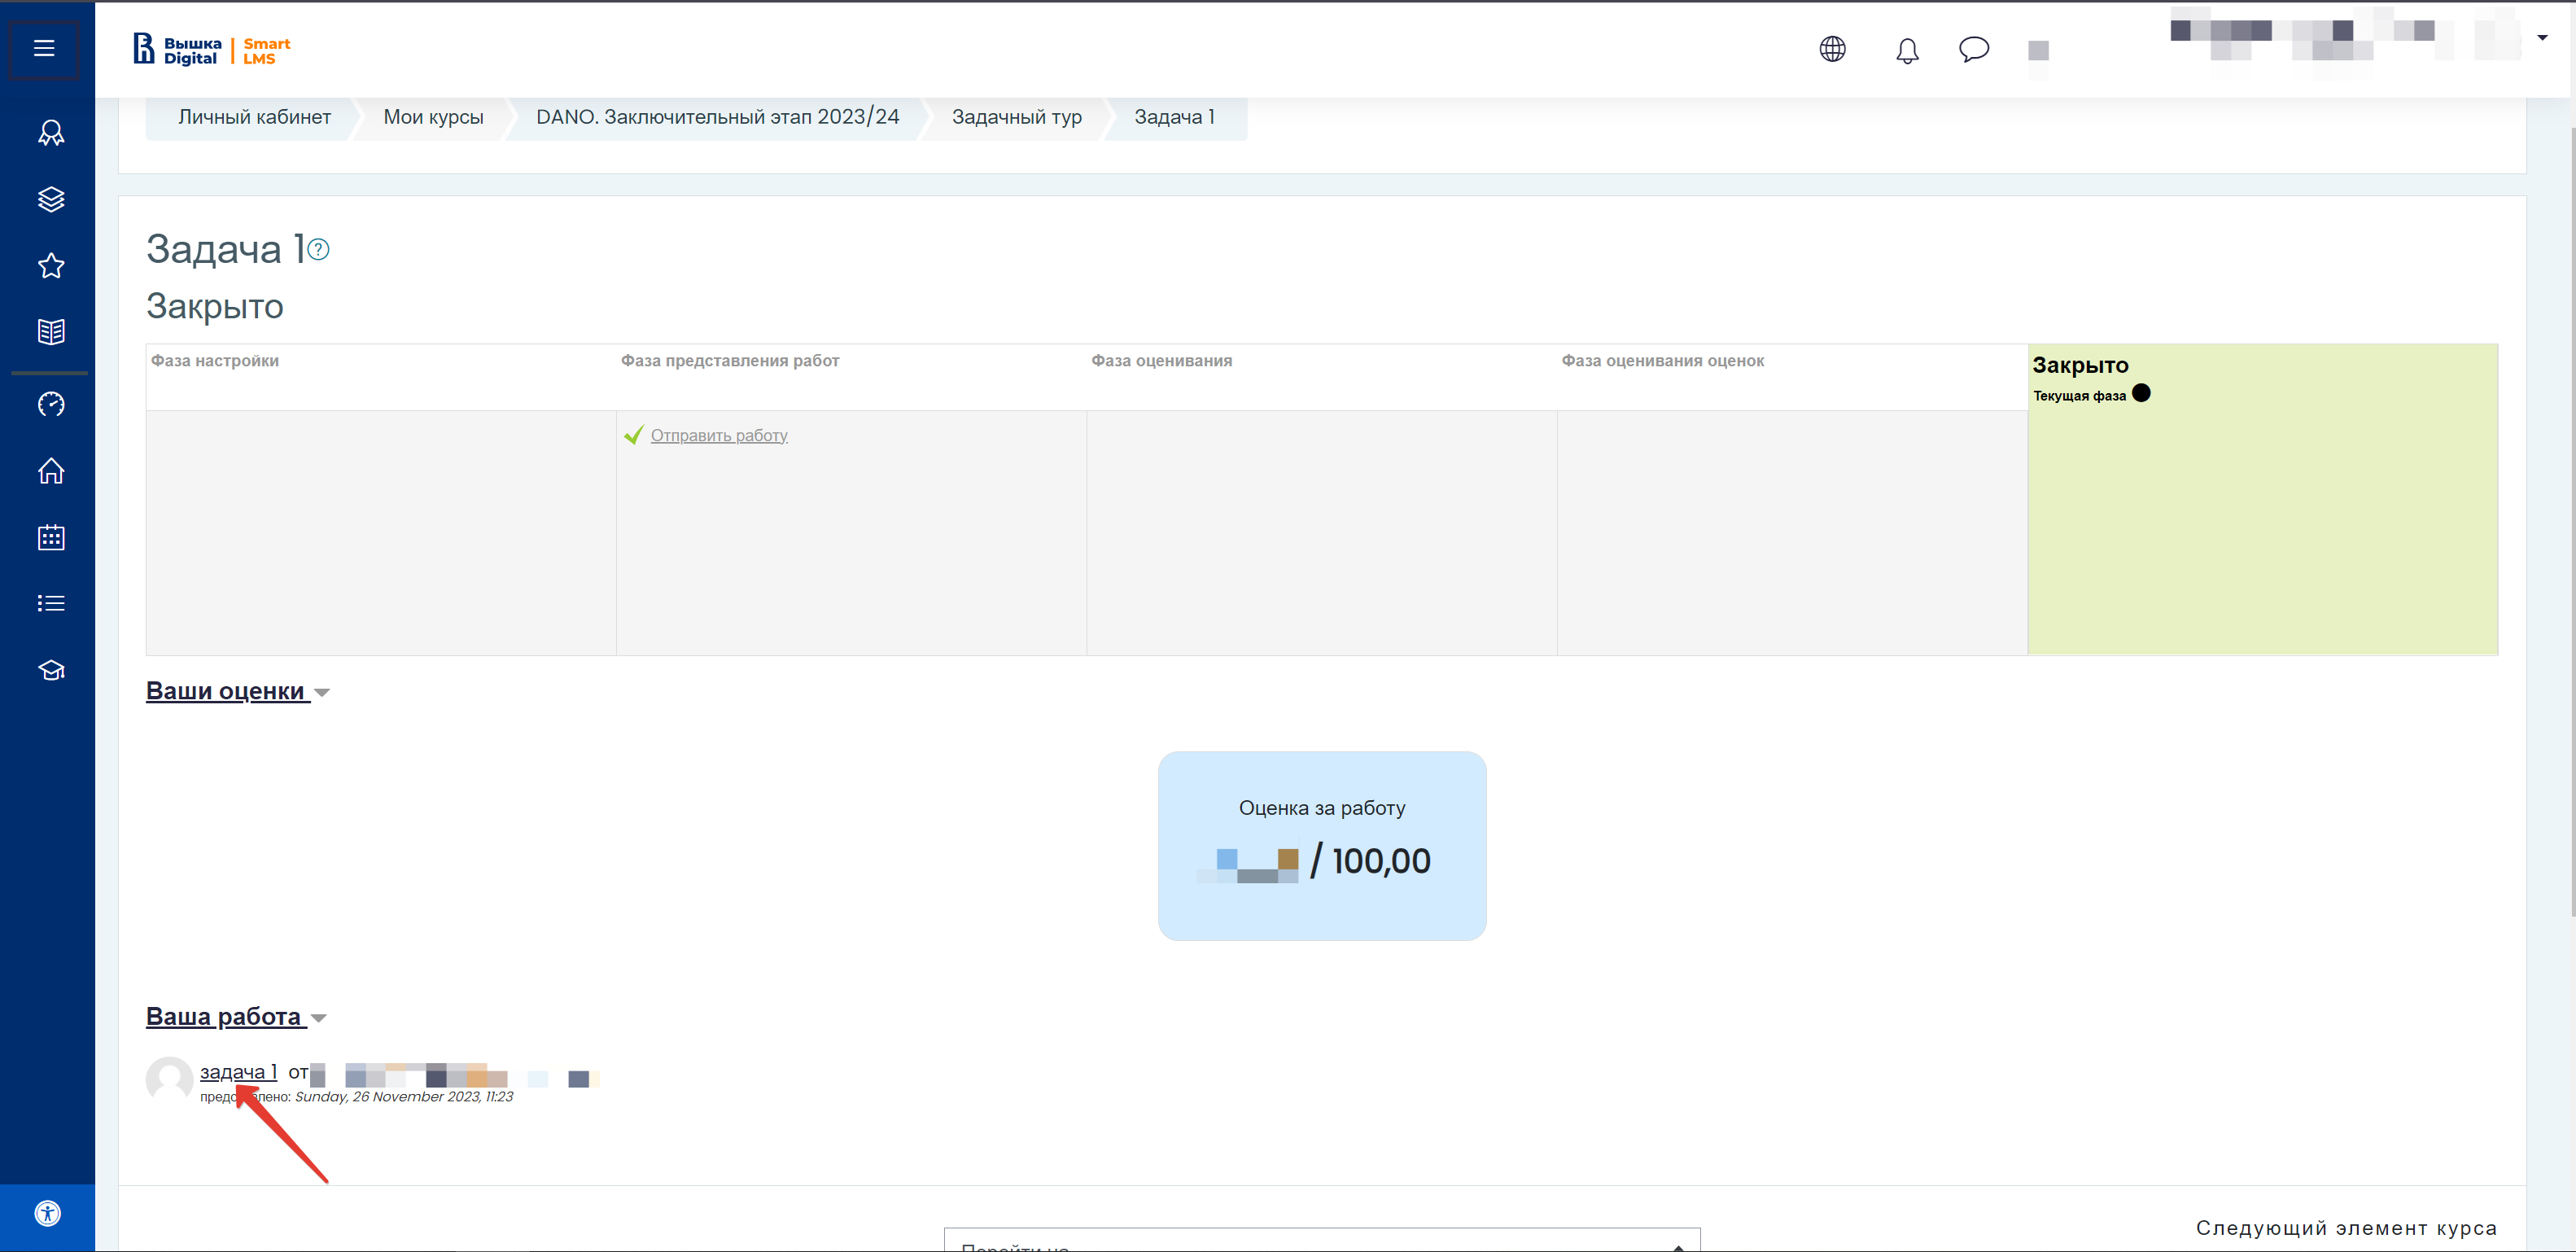
Task: Click the Текущая фаза black dot indicator
Action: pos(2141,393)
